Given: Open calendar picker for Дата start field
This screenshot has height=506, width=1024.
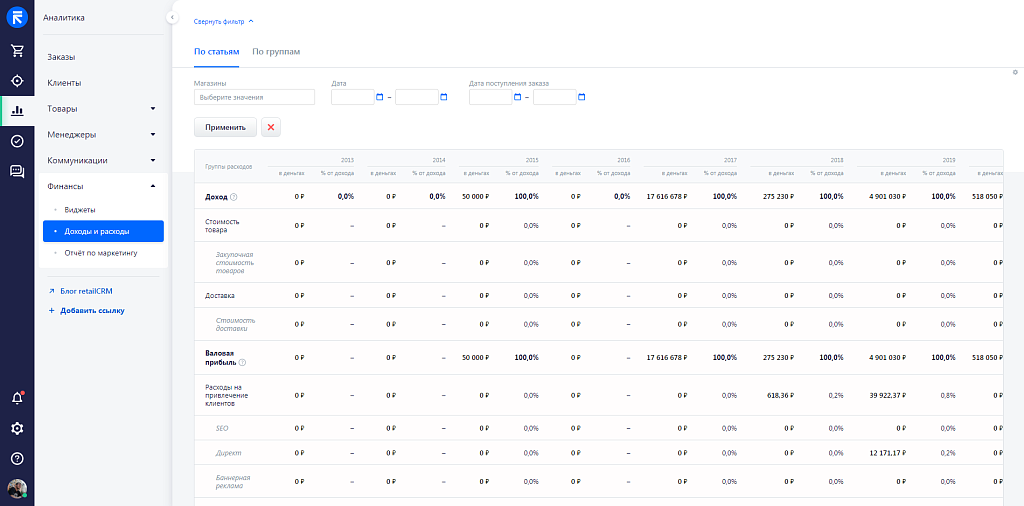Looking at the screenshot, I should coord(379,97).
